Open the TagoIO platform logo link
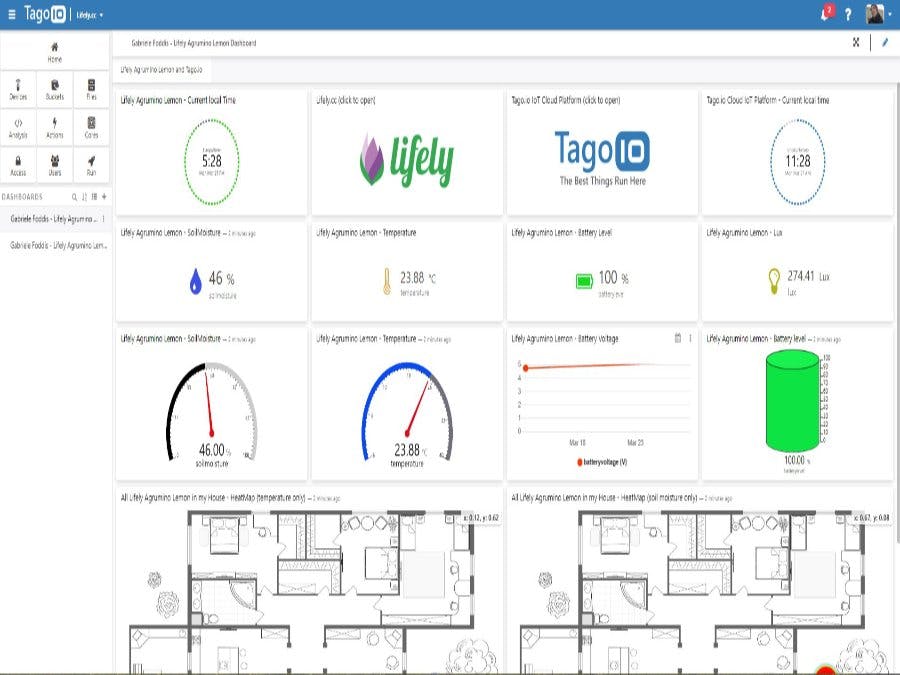 [x=602, y=158]
